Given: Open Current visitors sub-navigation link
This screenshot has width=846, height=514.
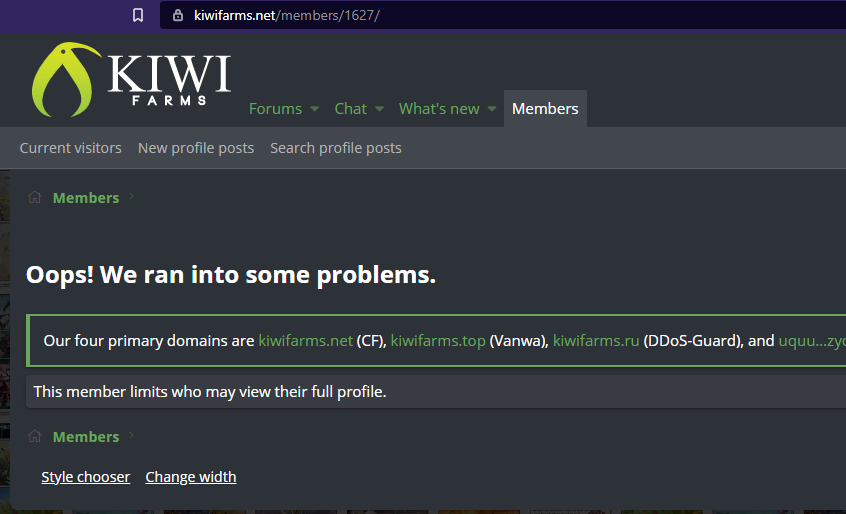Looking at the screenshot, I should (x=71, y=148).
